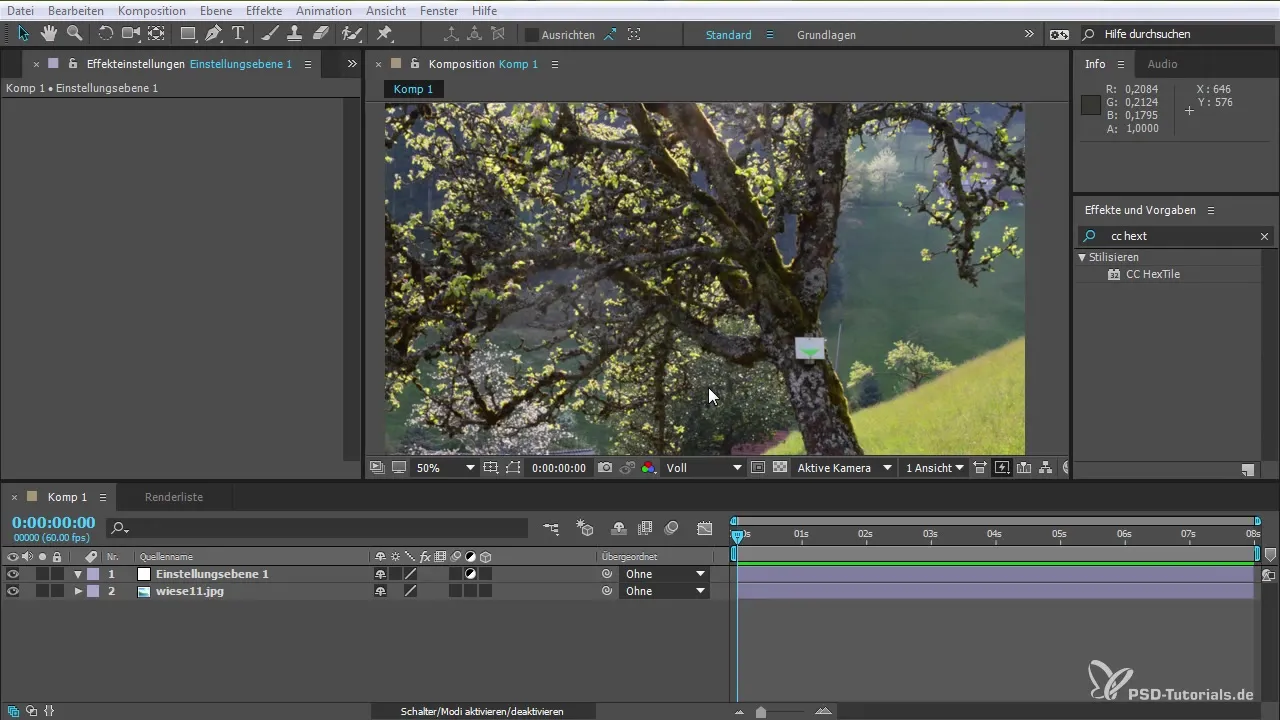
Task: Toggle mask and shape path visibility icon
Action: point(513,467)
